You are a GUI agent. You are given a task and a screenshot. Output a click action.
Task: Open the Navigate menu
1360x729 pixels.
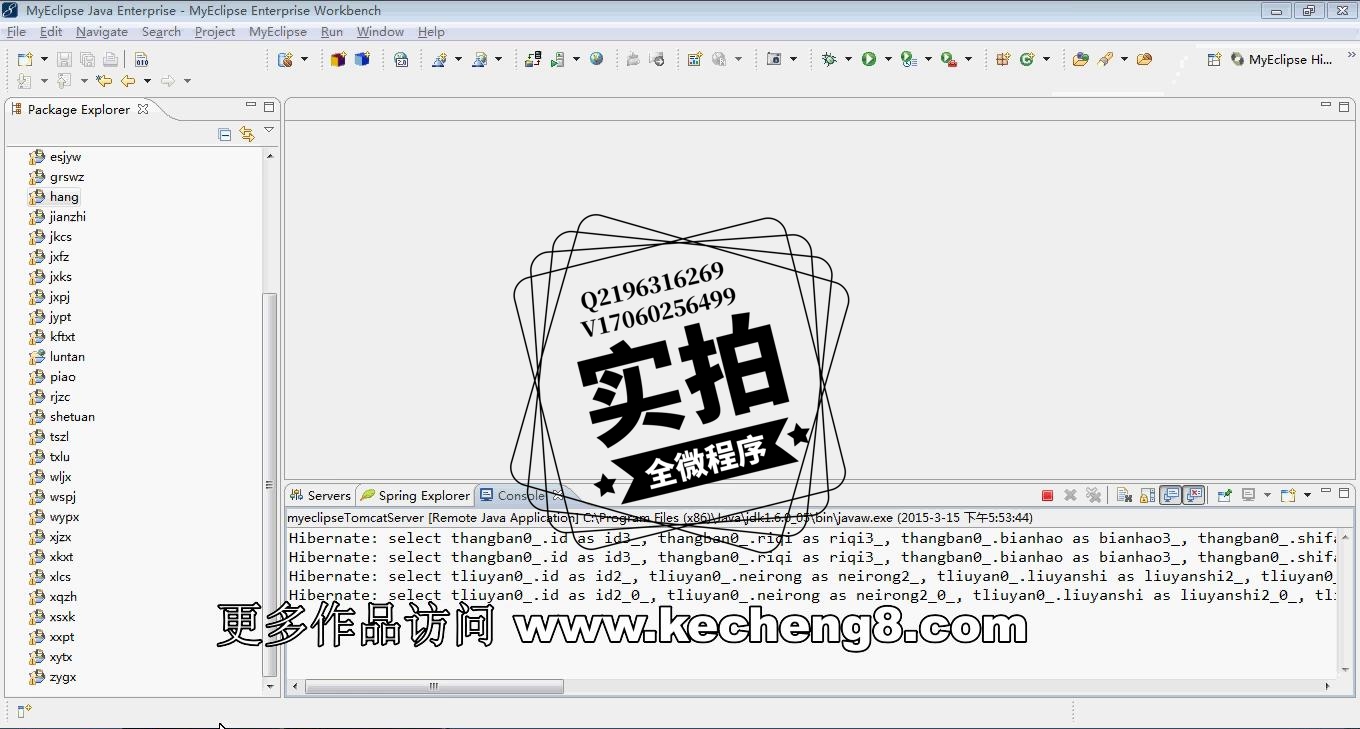tap(102, 32)
